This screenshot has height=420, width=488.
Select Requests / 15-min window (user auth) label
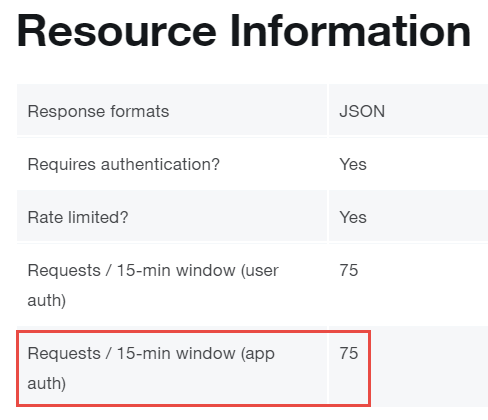click(x=153, y=285)
